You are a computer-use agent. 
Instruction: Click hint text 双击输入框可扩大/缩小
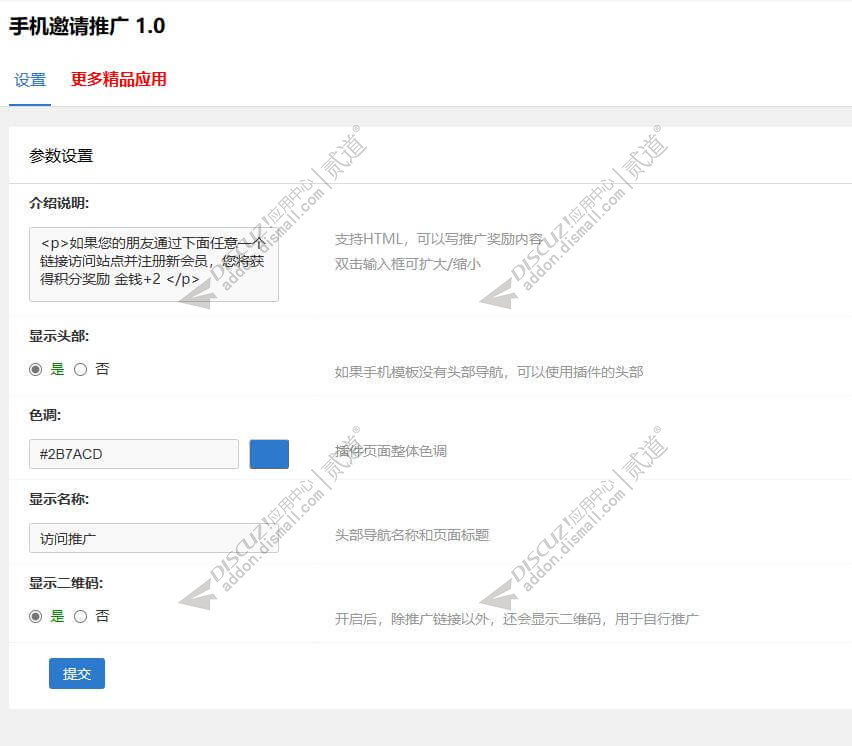(408, 264)
